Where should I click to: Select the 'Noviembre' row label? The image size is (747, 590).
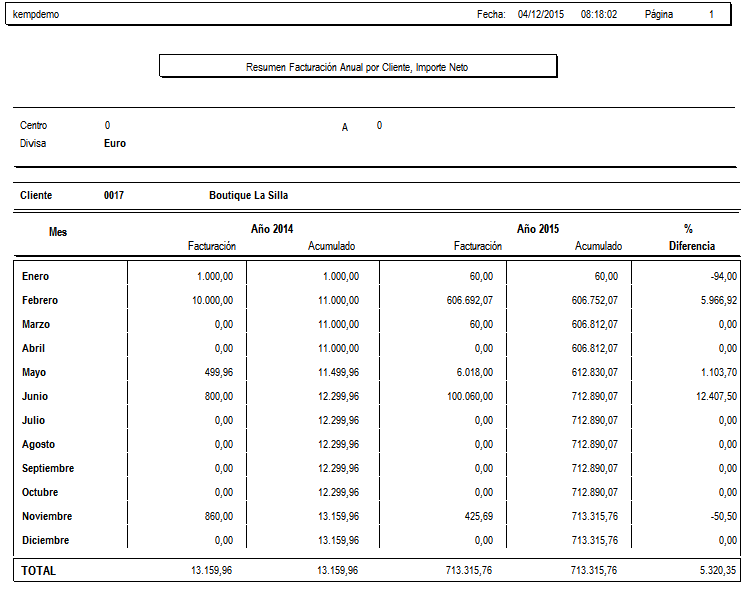click(x=47, y=517)
